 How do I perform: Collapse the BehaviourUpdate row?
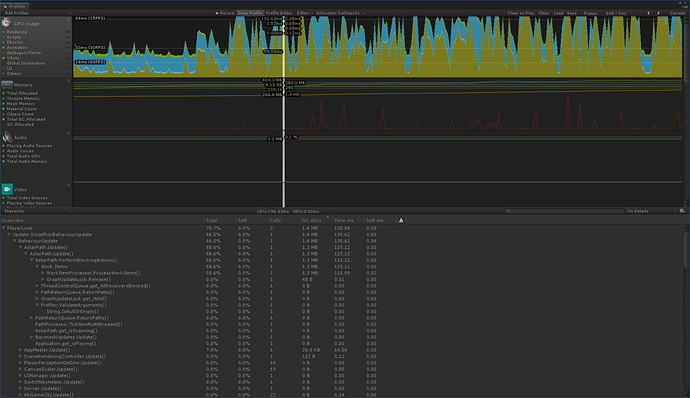point(15,241)
